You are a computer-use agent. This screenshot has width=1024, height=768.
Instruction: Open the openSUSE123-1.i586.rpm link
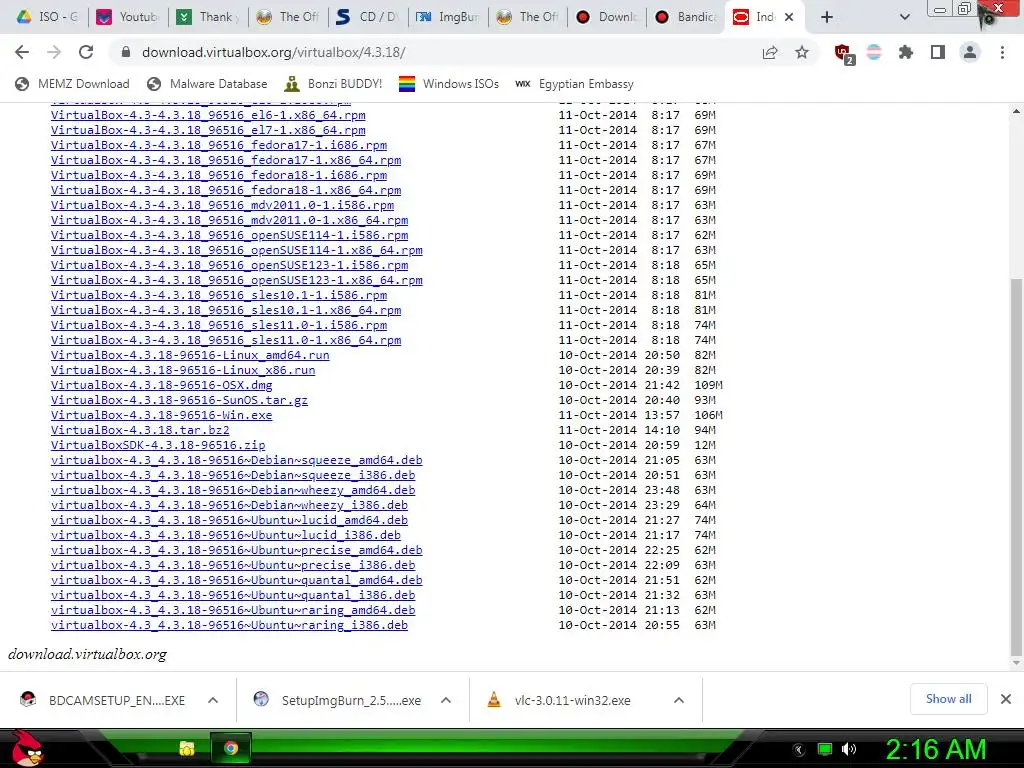coord(229,266)
